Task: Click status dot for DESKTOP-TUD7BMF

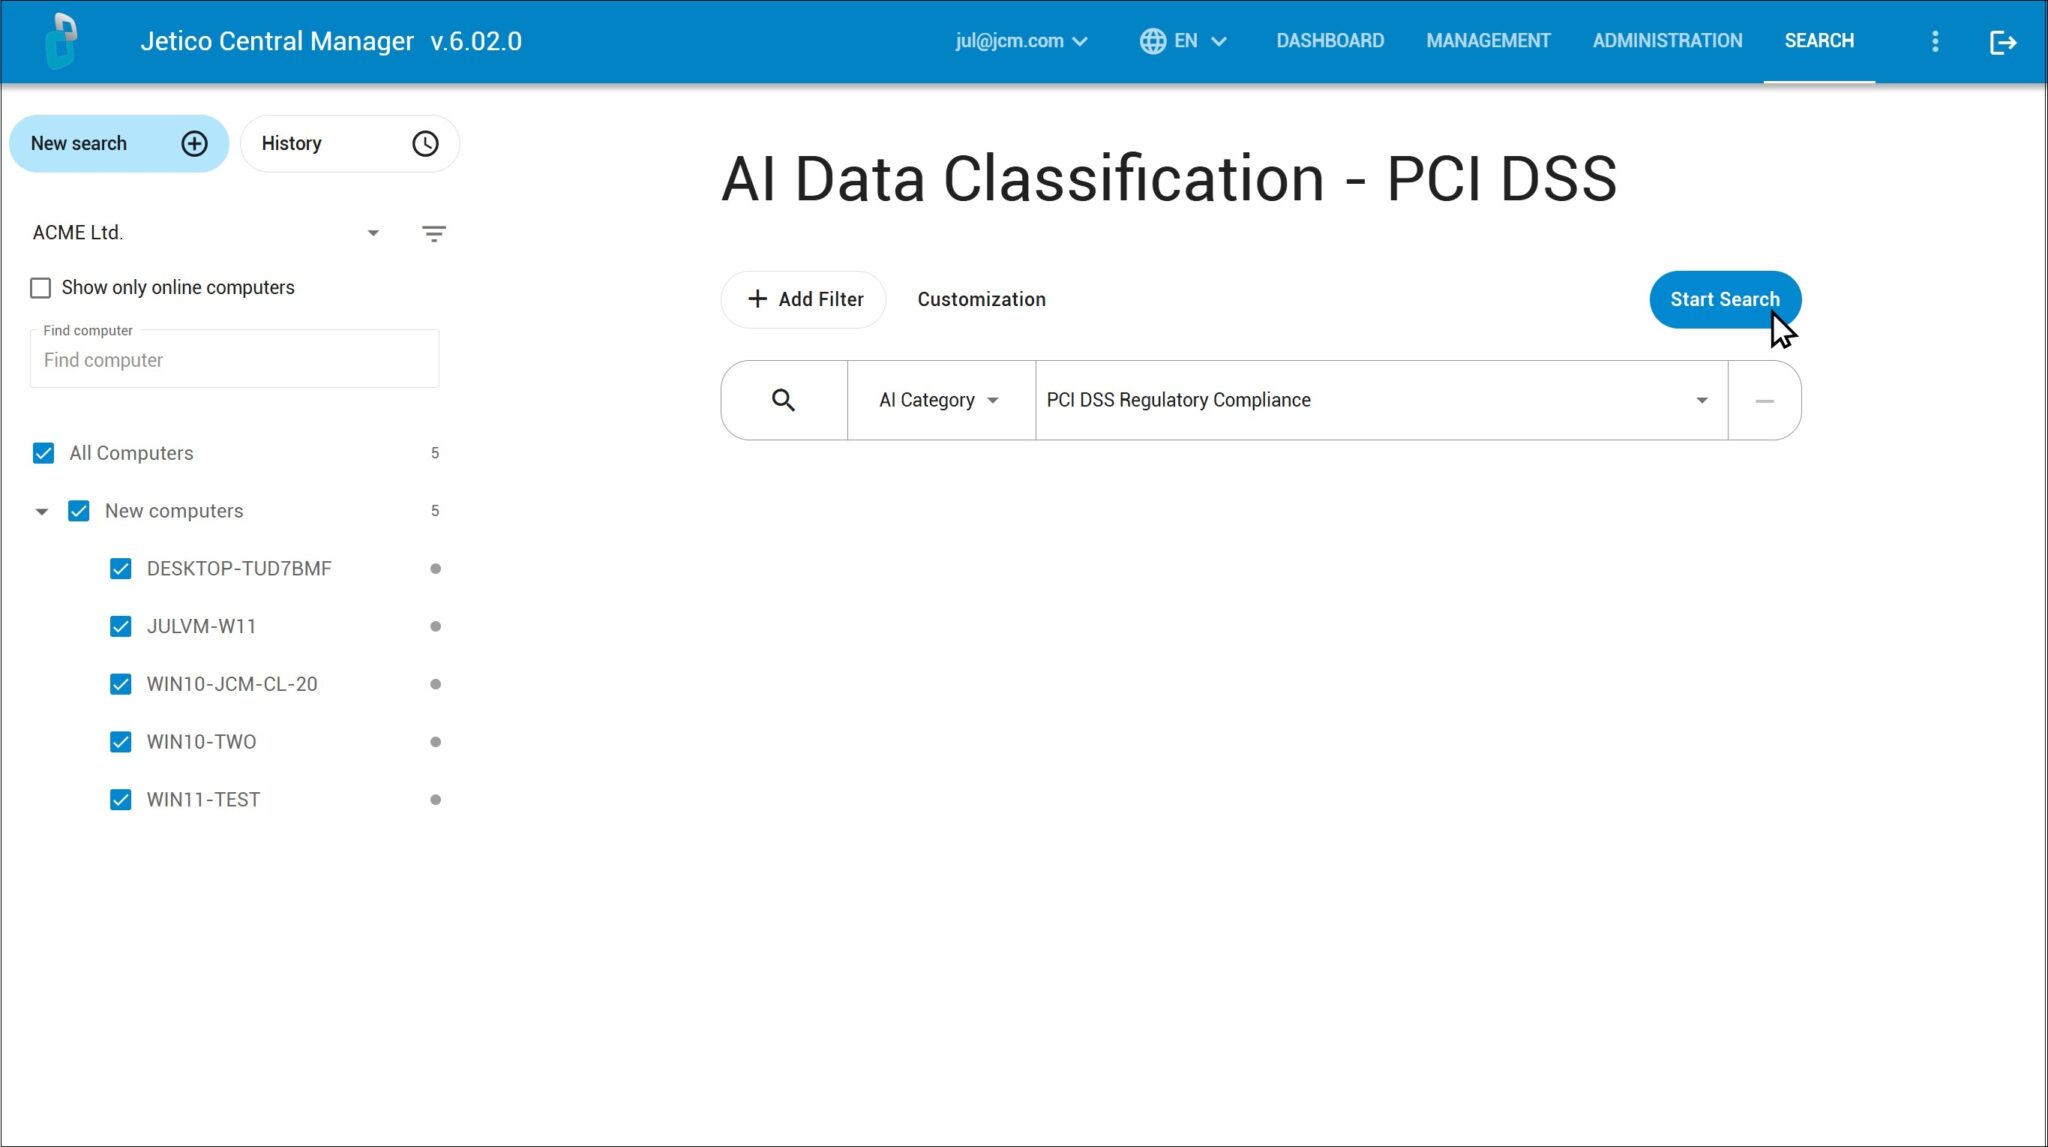Action: coord(435,569)
